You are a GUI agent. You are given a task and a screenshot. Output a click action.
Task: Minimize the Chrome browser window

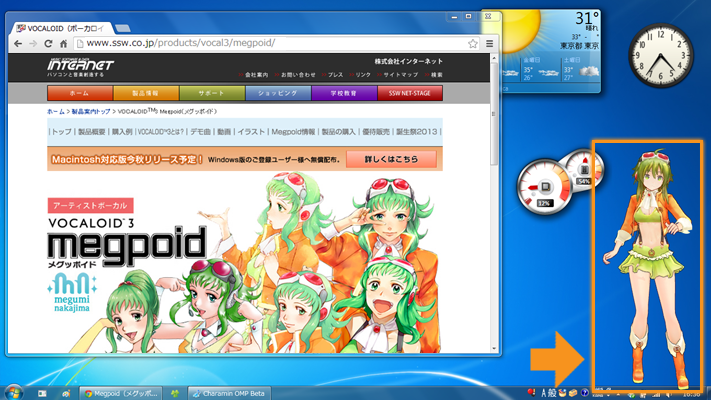click(454, 17)
